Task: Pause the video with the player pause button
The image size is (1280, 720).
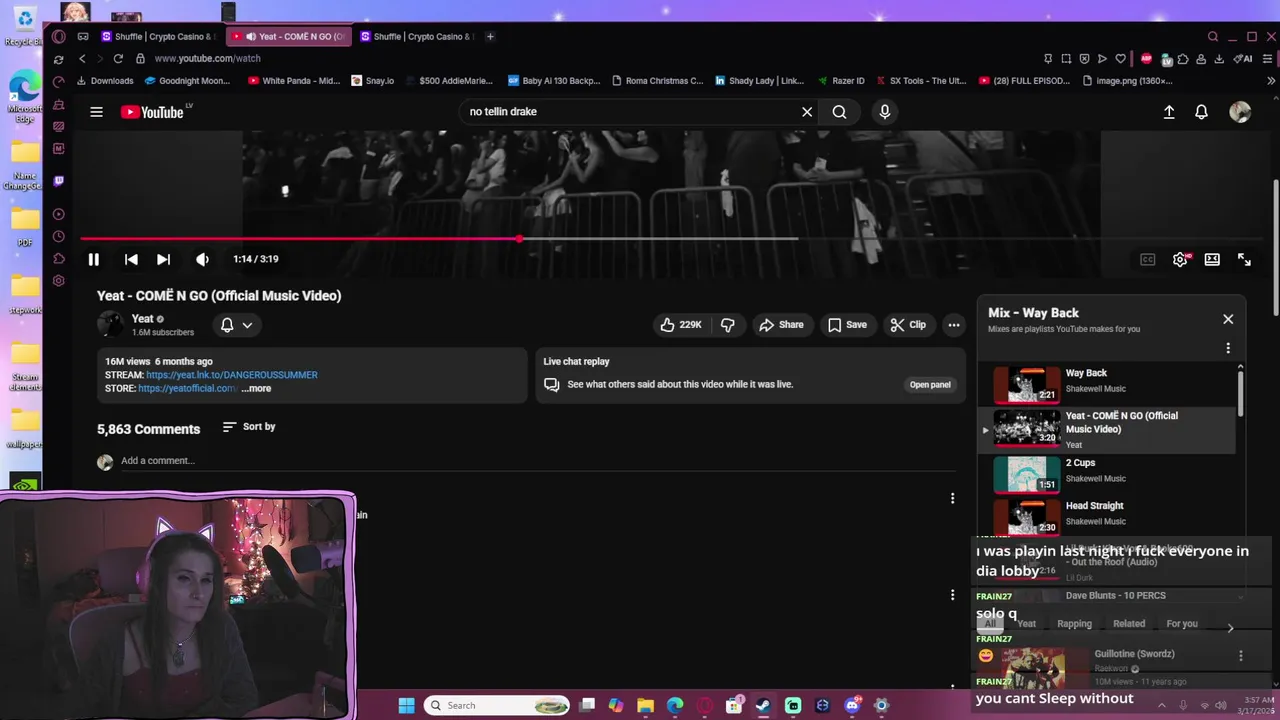Action: tap(93, 259)
